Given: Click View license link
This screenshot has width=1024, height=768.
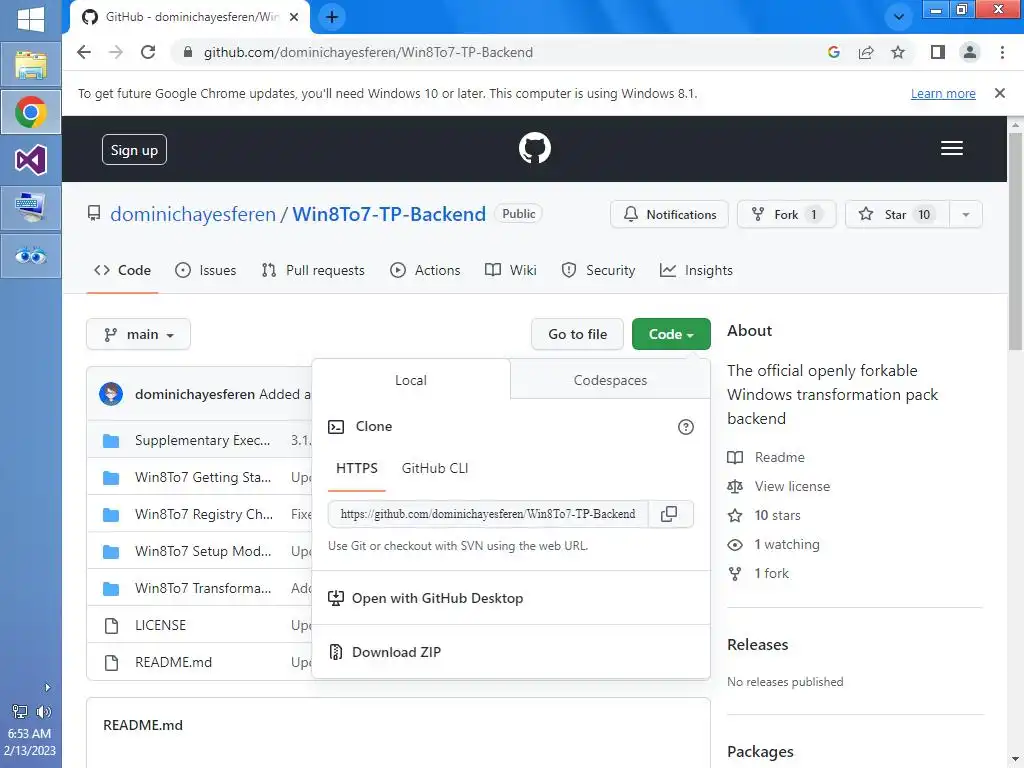Looking at the screenshot, I should pyautogui.click(x=778, y=487).
